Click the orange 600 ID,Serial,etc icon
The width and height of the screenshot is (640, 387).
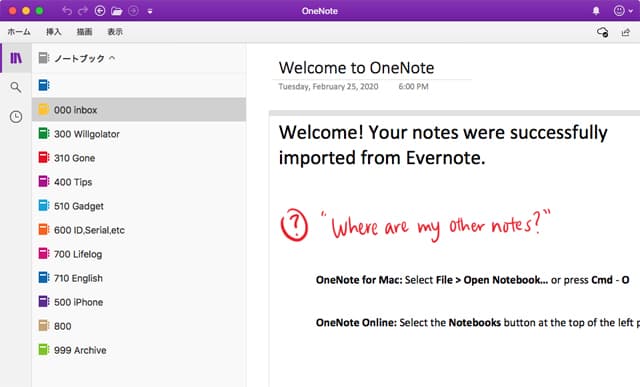click(44, 229)
